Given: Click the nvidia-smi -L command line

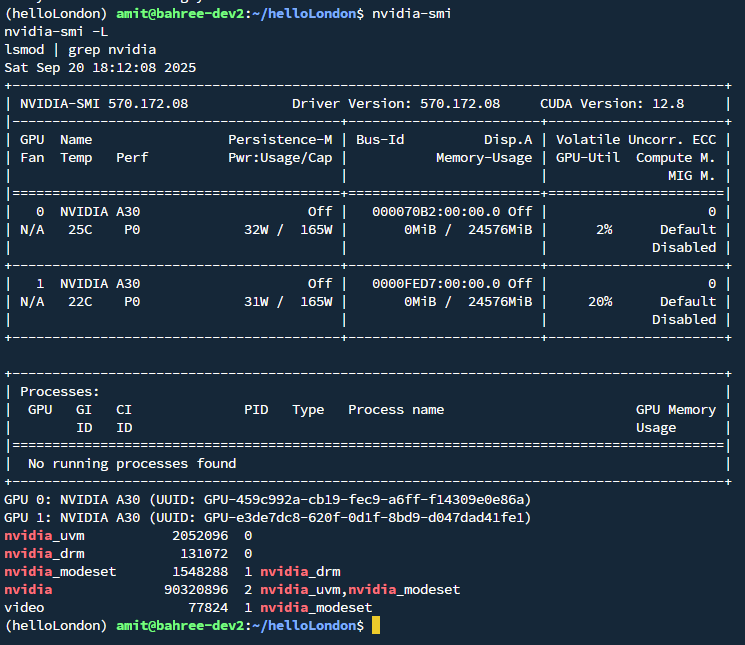Looking at the screenshot, I should click(x=56, y=31).
